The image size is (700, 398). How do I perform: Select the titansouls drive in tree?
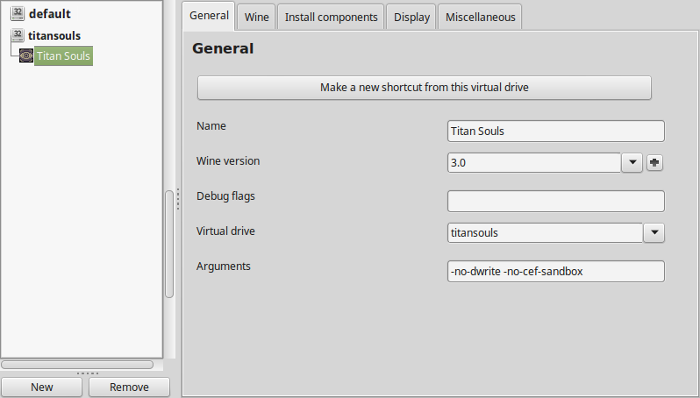coord(54,35)
